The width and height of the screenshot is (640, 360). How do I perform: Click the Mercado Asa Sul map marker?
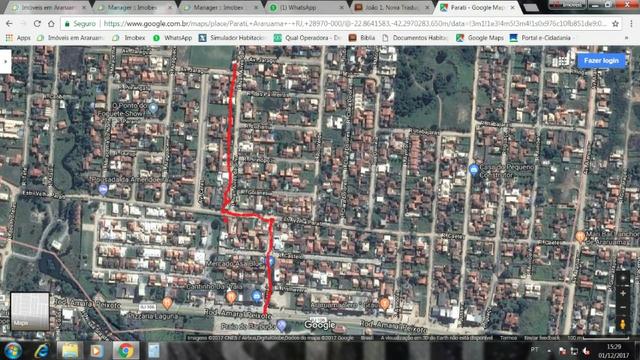click(x=270, y=262)
